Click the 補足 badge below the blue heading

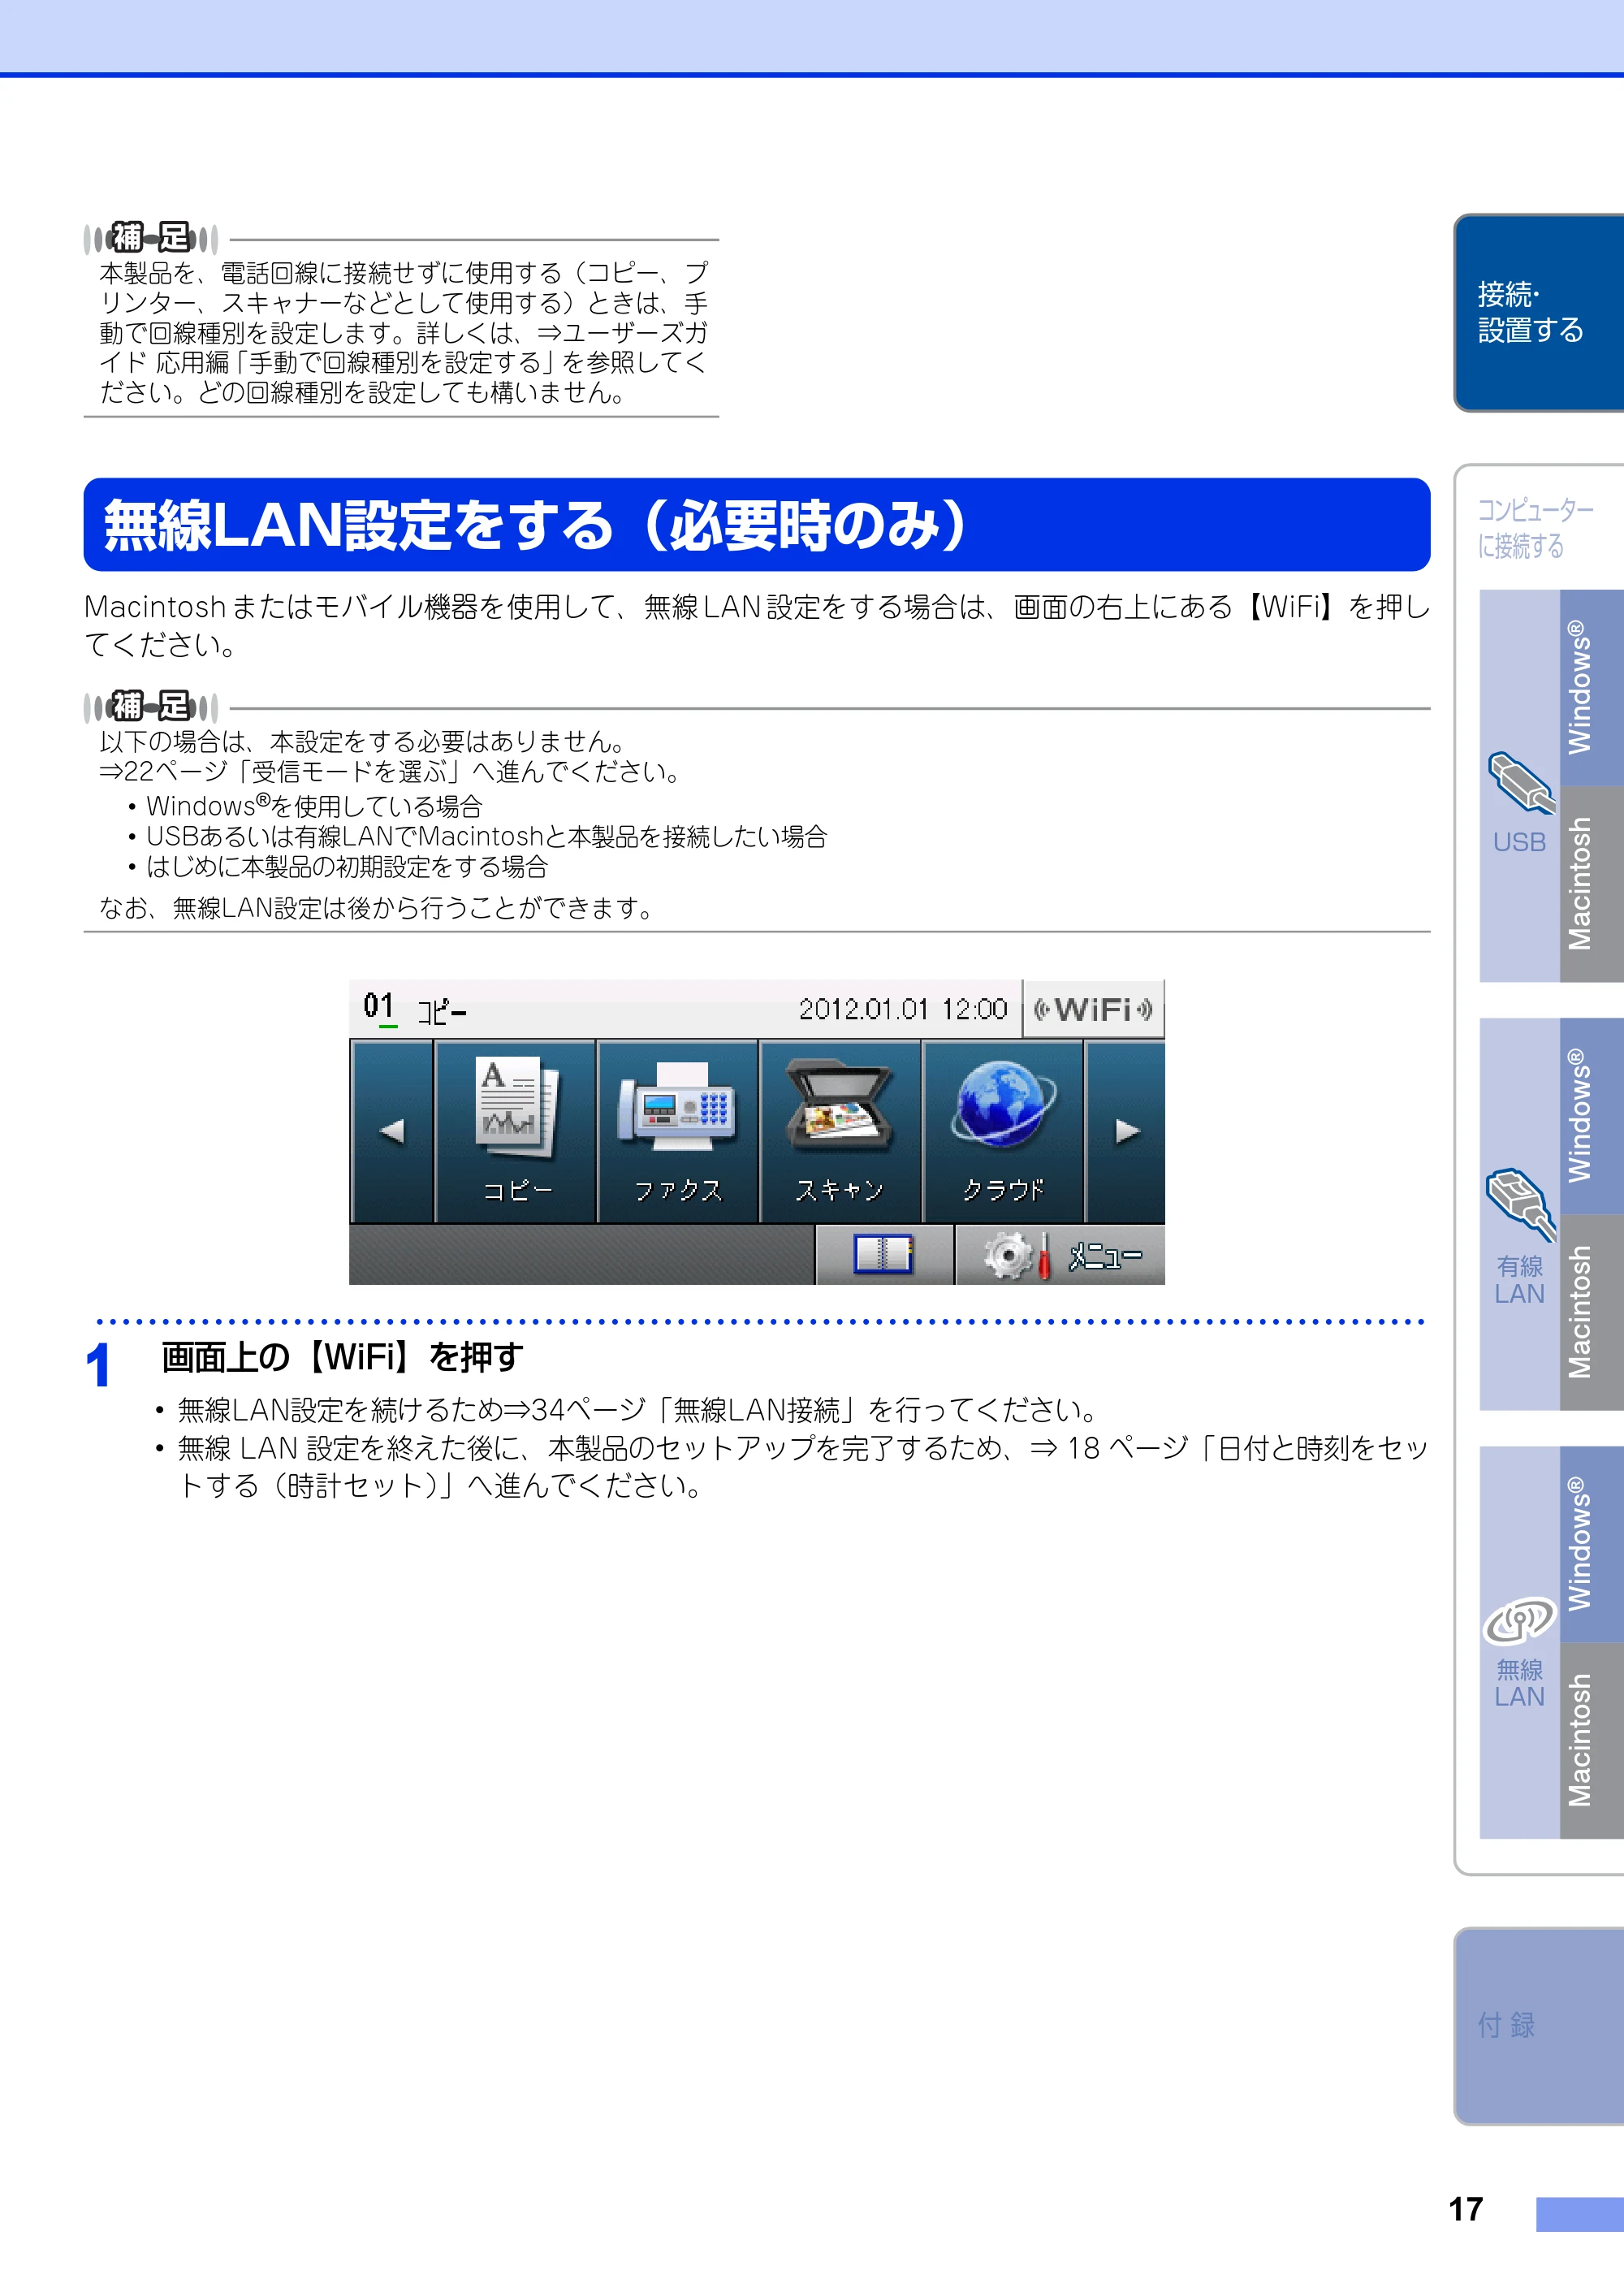coord(151,706)
